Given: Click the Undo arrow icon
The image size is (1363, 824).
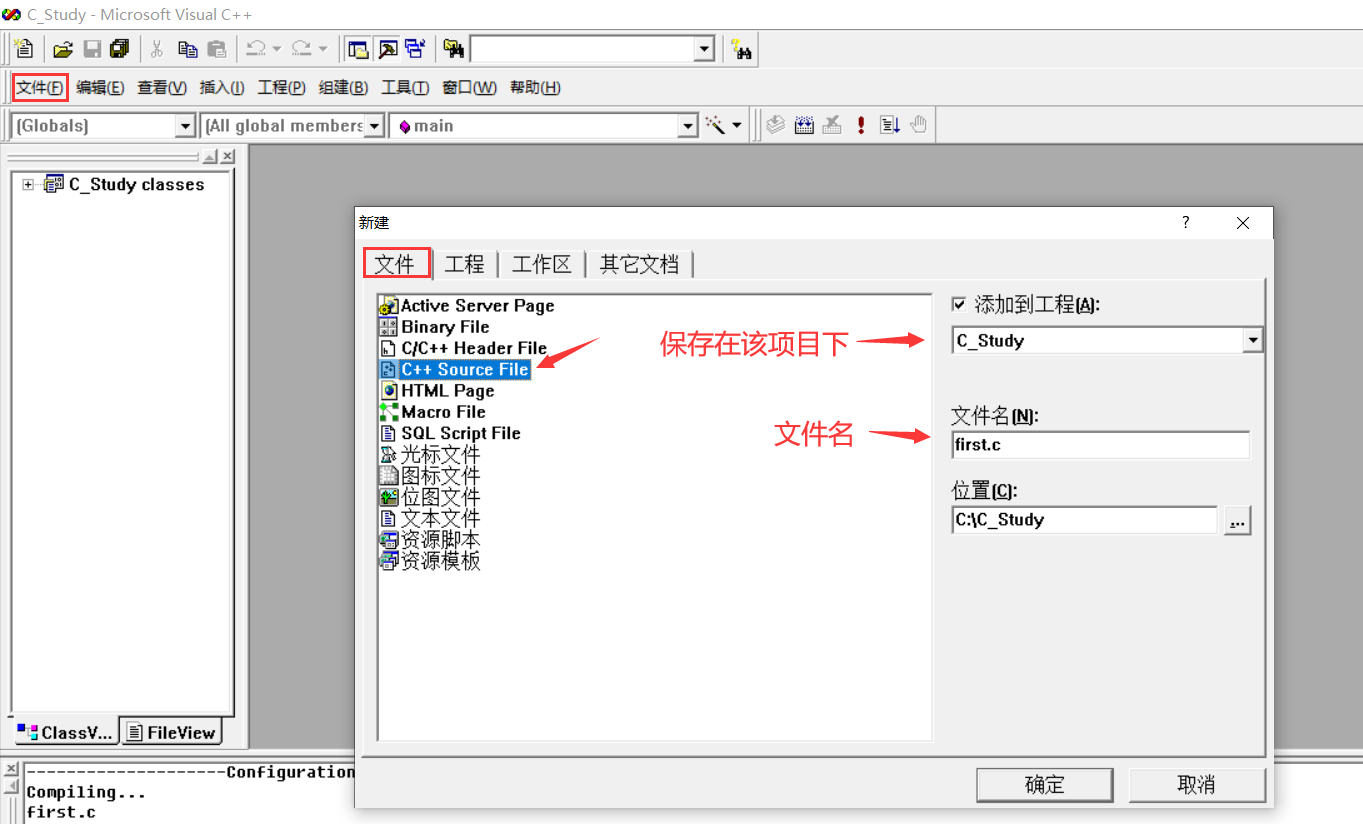Looking at the screenshot, I should click(x=256, y=48).
